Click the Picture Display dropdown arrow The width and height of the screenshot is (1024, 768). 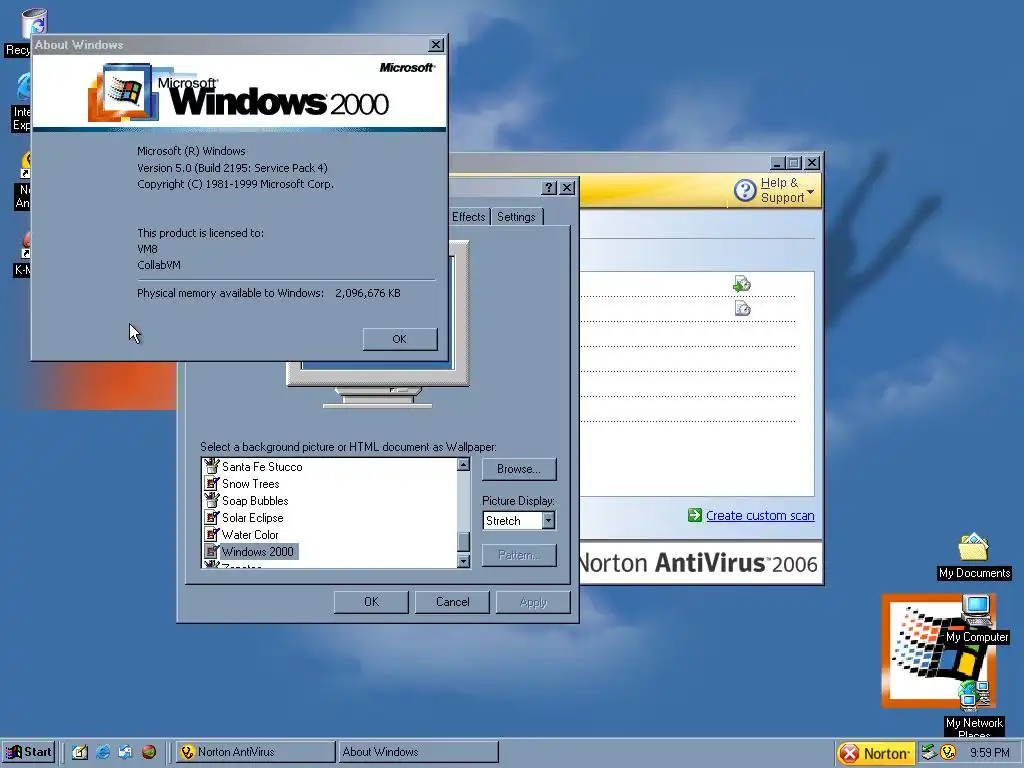click(549, 520)
